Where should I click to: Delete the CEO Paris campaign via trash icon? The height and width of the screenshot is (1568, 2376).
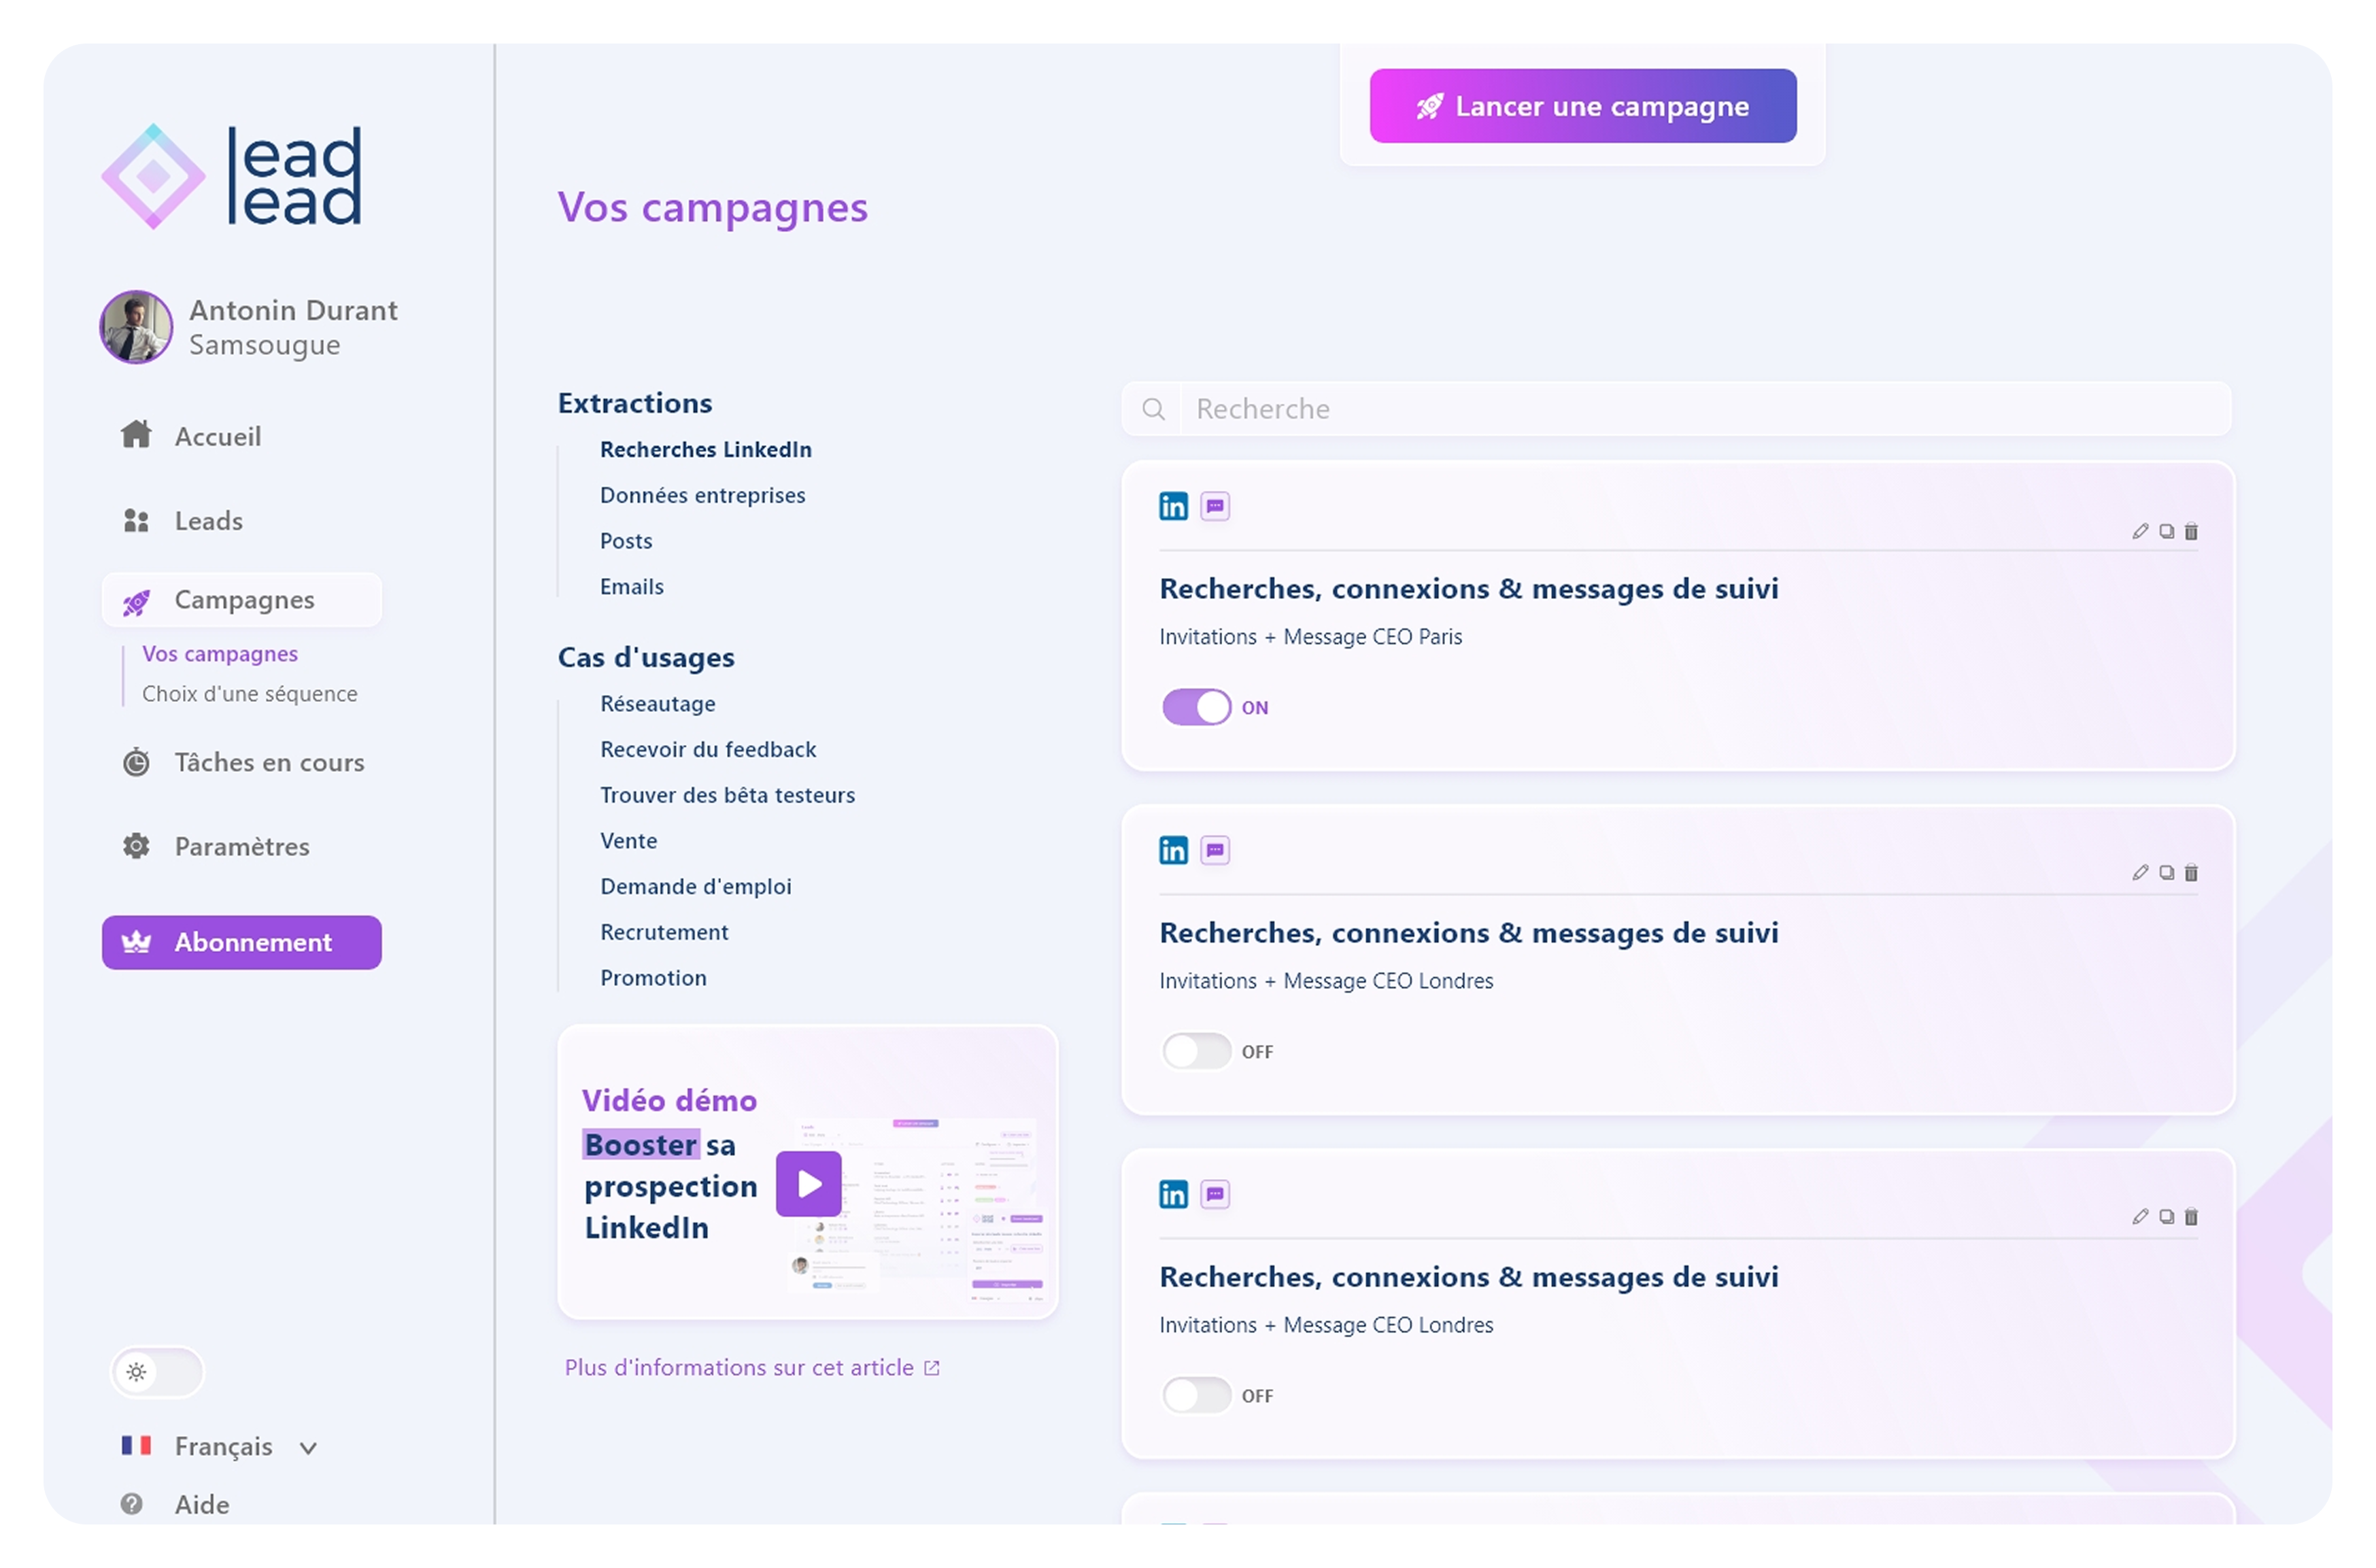(x=2191, y=531)
